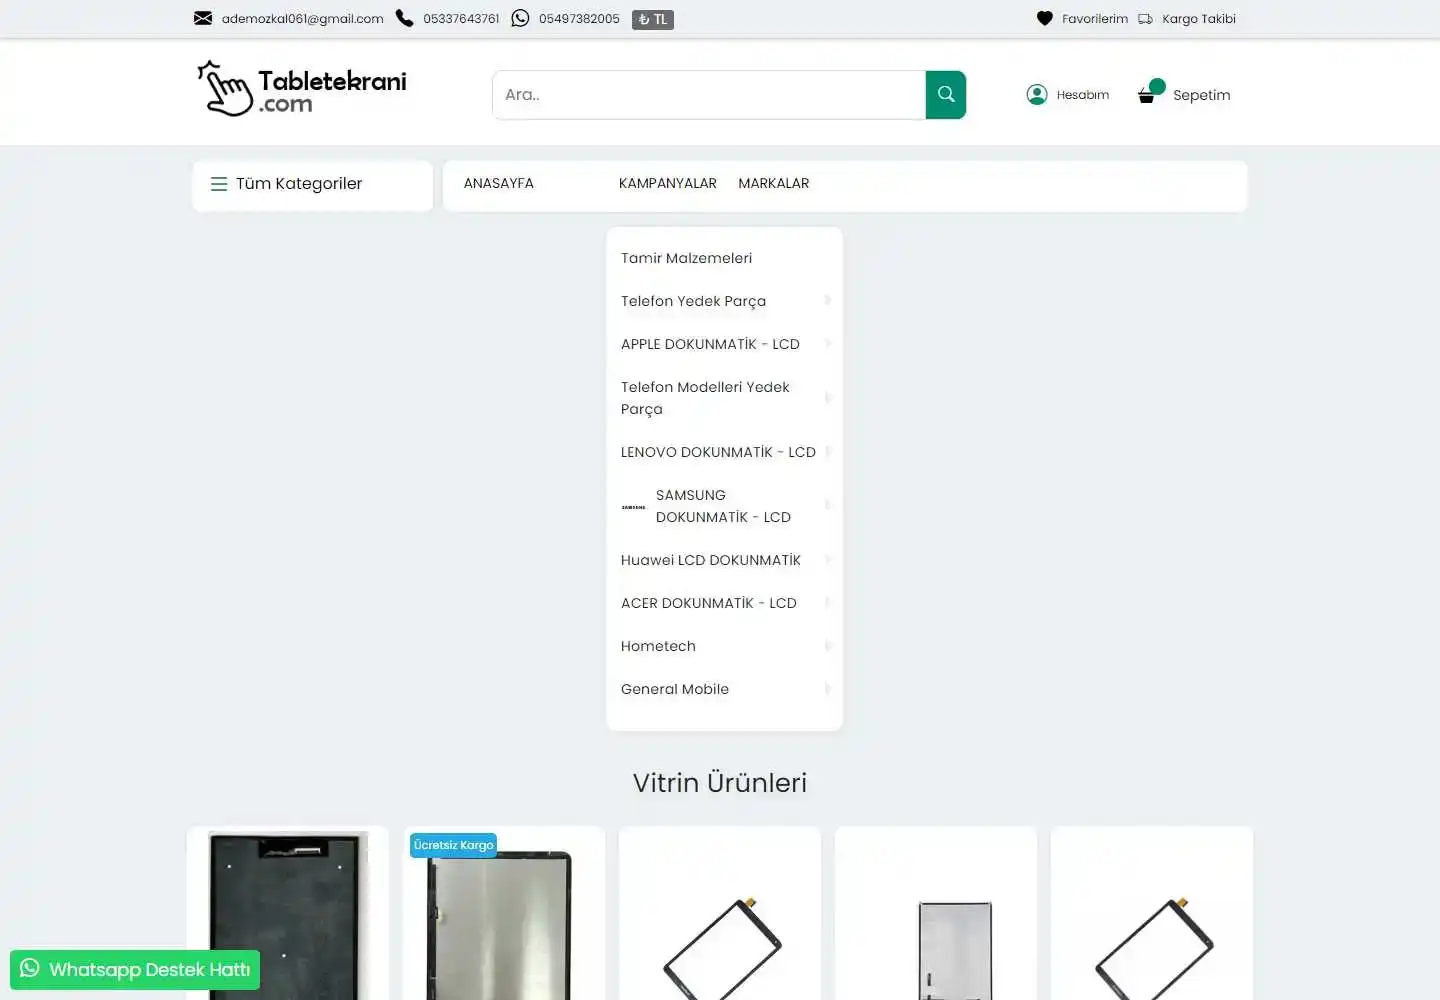Open fourth Vitrin product LCD panel
The height and width of the screenshot is (1000, 1440).
(x=936, y=915)
